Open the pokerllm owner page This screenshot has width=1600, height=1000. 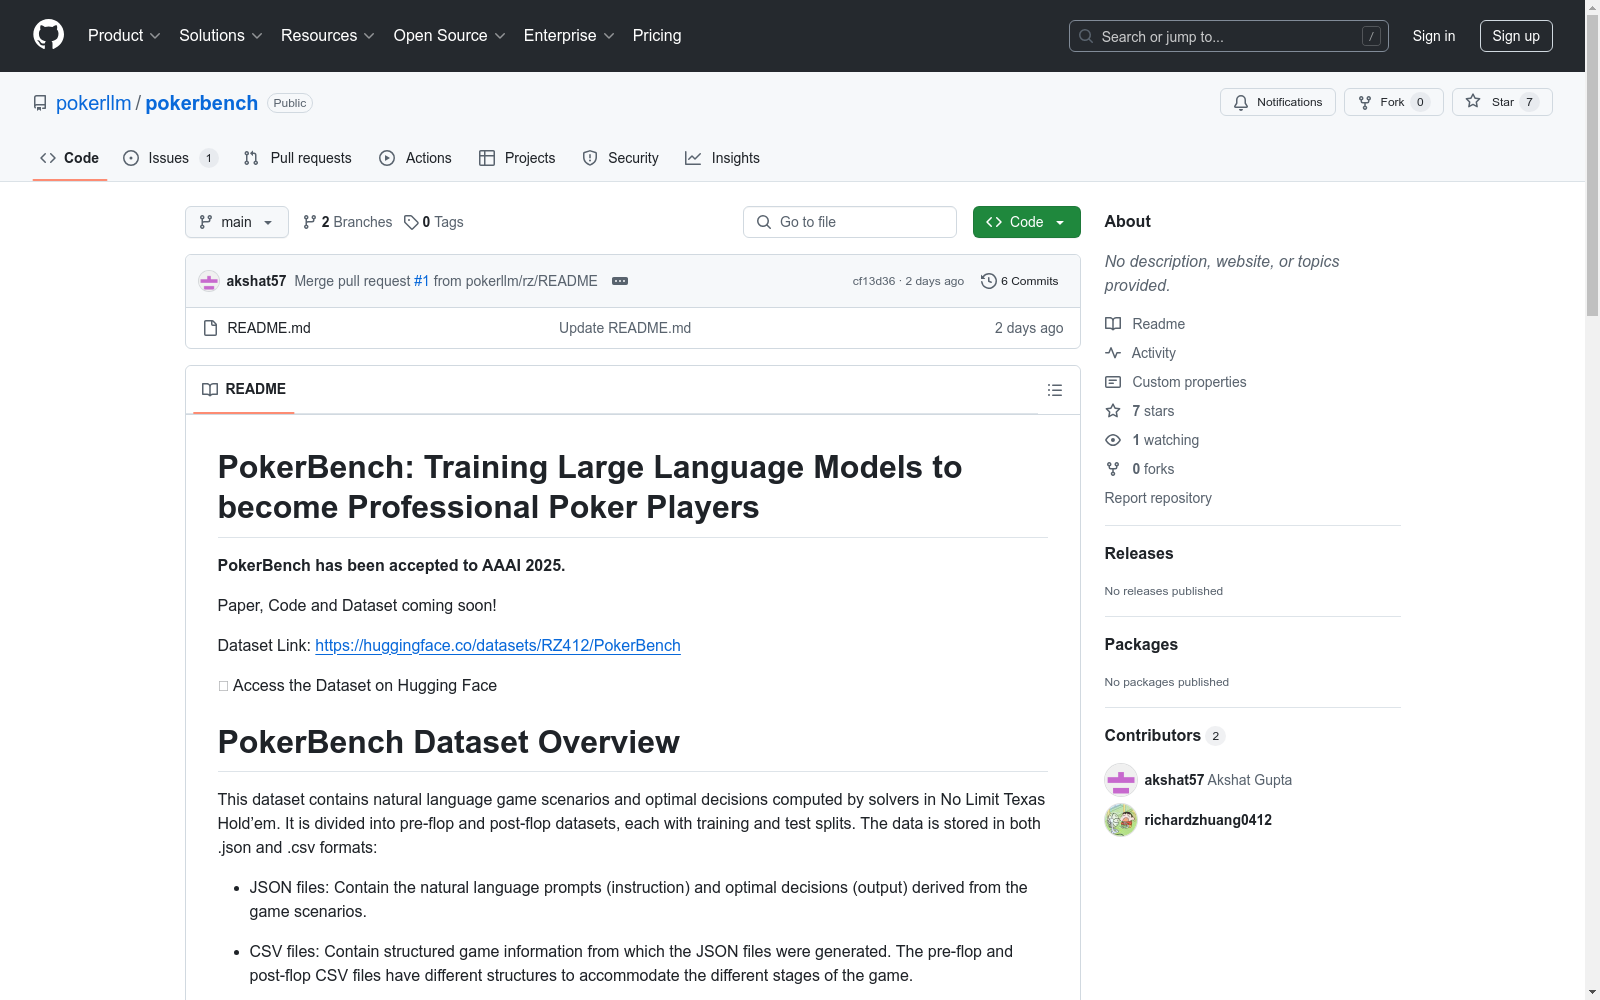pos(93,103)
